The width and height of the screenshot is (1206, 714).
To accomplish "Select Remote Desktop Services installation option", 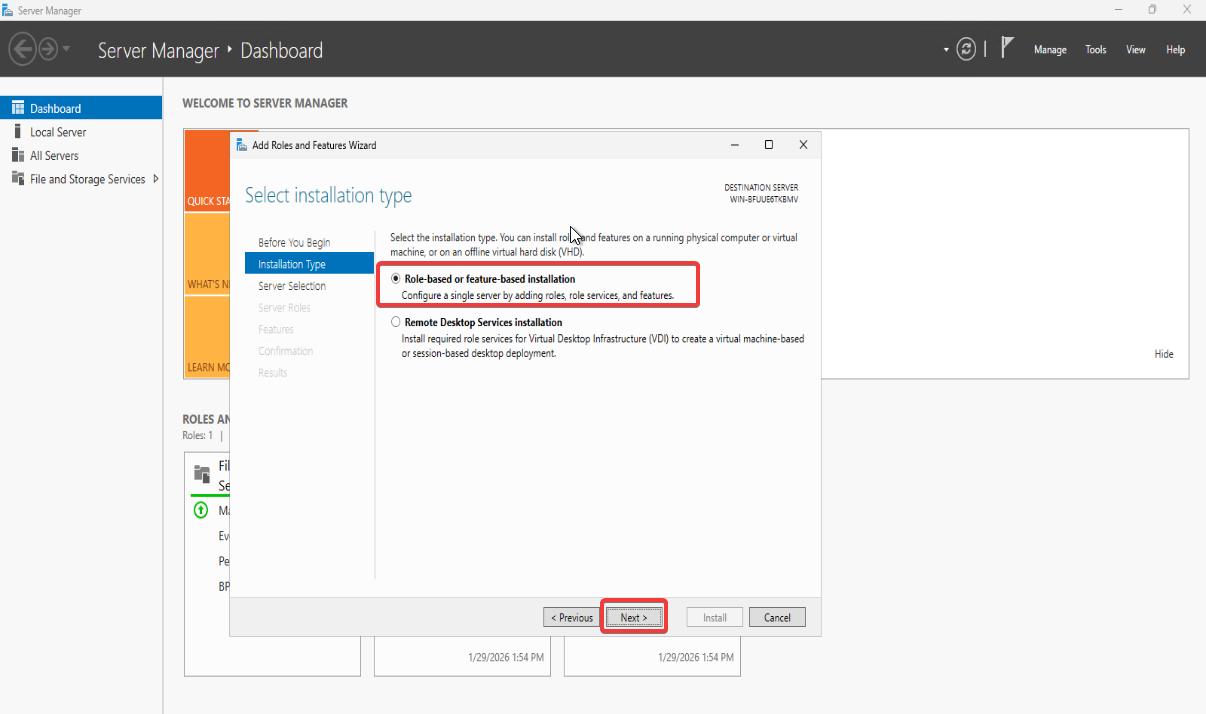I will coord(396,322).
